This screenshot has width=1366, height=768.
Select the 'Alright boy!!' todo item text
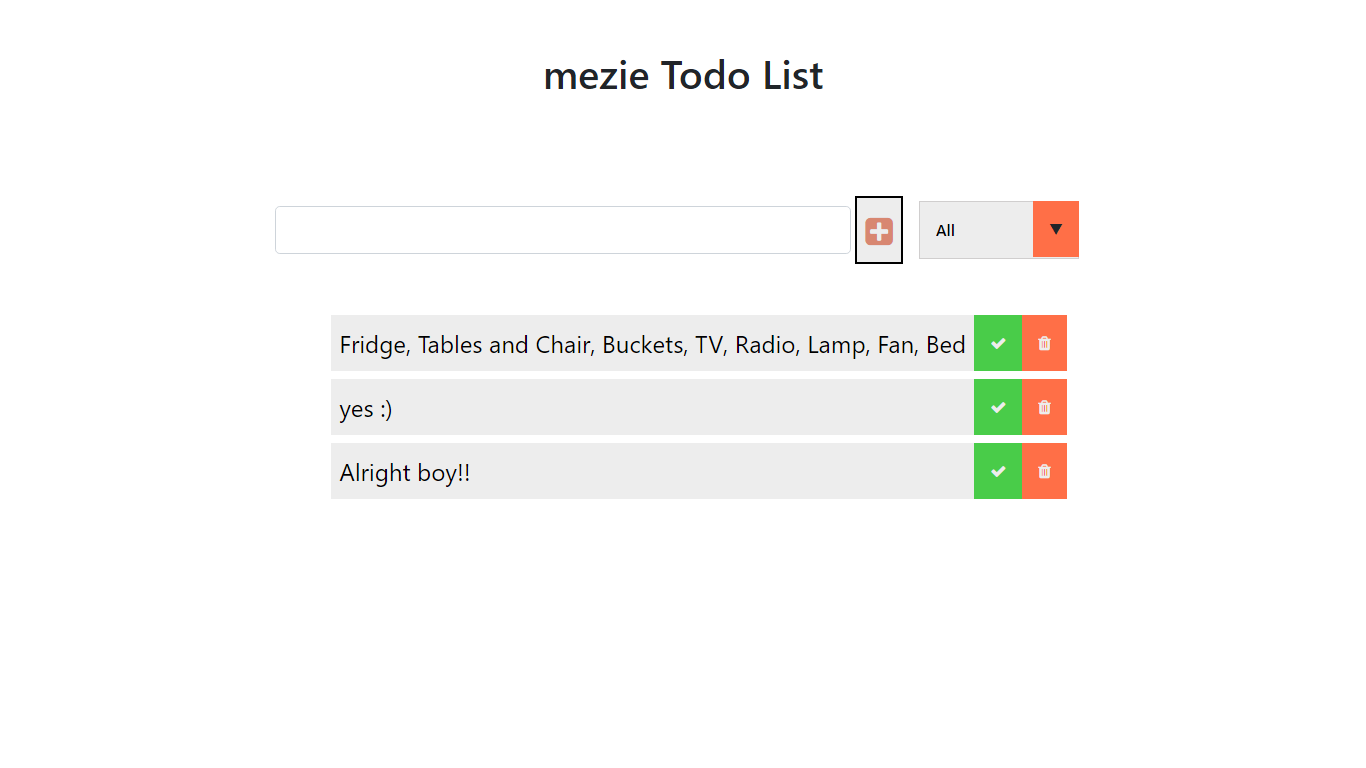pos(405,473)
